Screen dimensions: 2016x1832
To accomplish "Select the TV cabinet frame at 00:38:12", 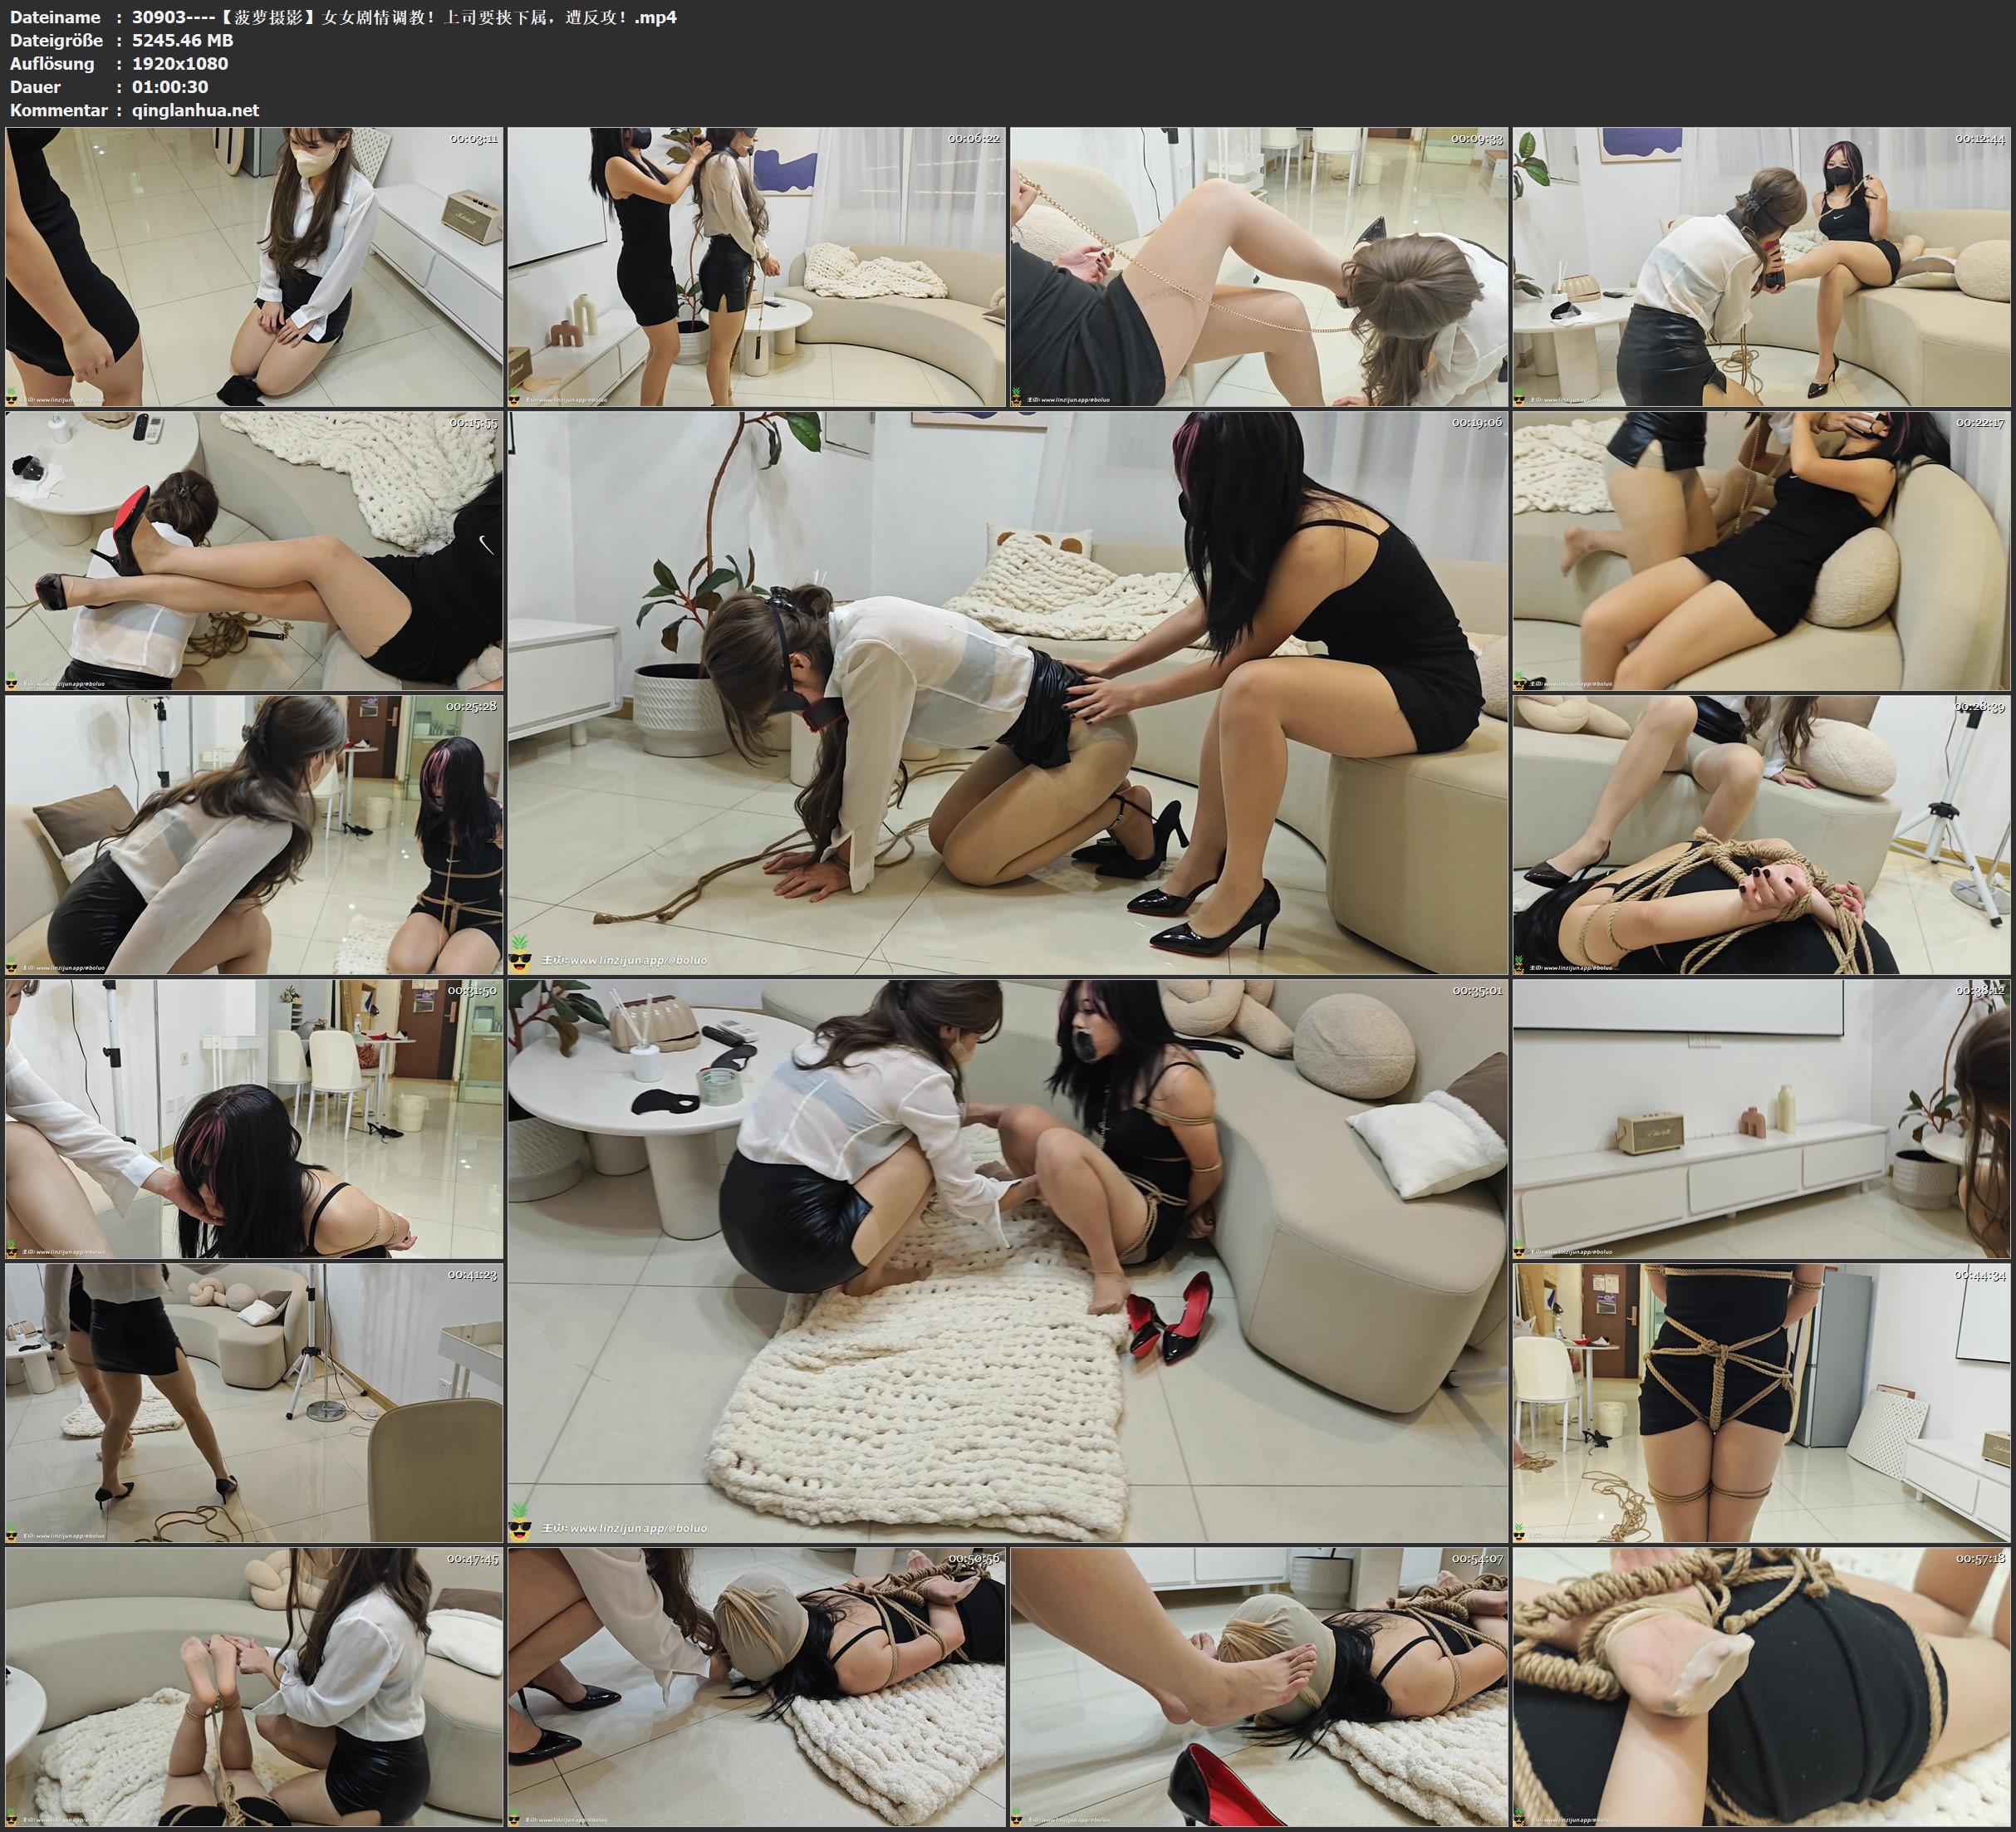I will coord(1761,1119).
